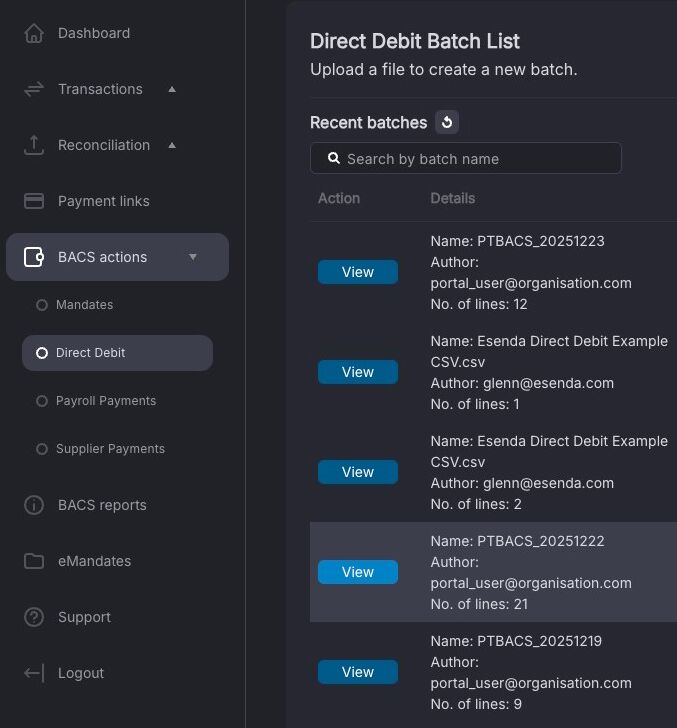Viewport: 677px width, 728px height.
Task: Click 'Upload a file to create a new batch.'
Action: 443,70
